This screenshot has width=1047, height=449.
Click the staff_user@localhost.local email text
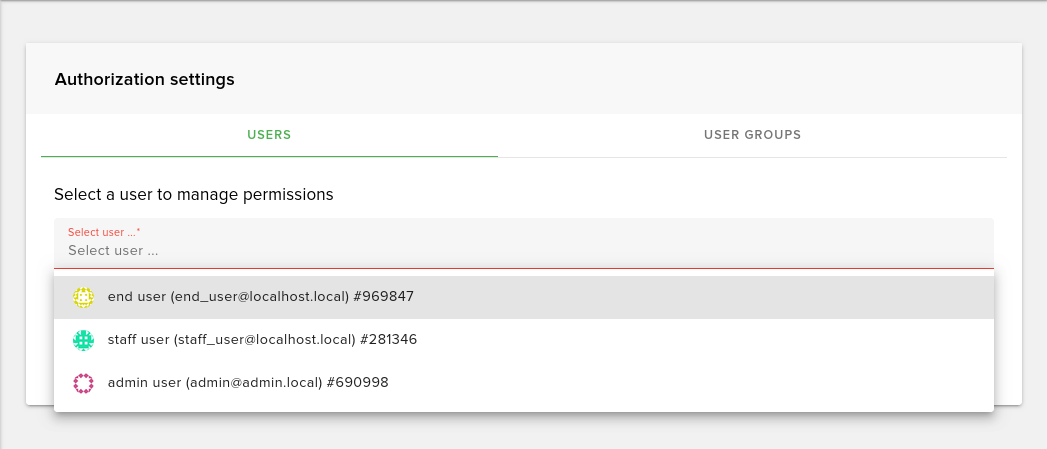pos(265,340)
